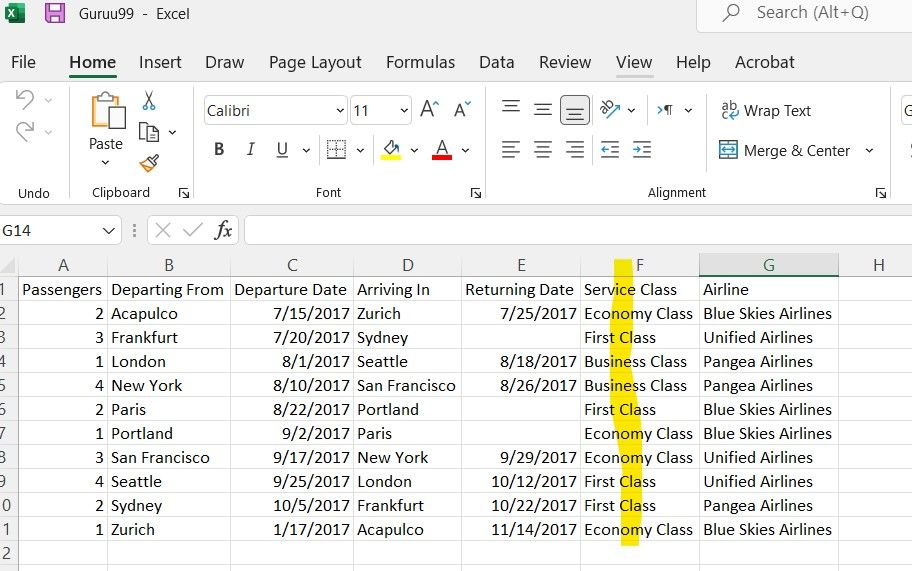Click the Enter checkmark in formula bar

[193, 230]
